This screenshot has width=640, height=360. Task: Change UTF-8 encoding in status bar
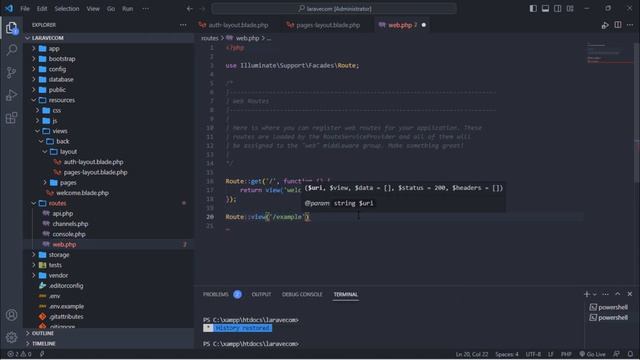533,354
